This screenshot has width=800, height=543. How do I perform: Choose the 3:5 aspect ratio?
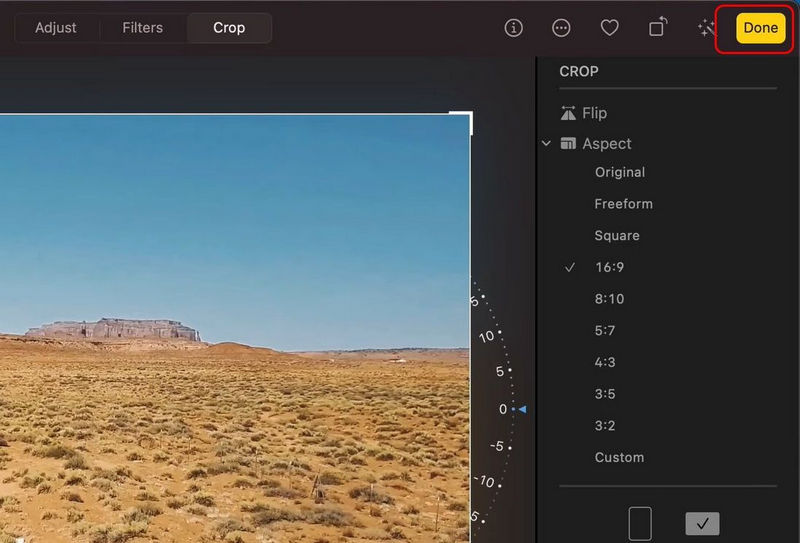(x=605, y=394)
